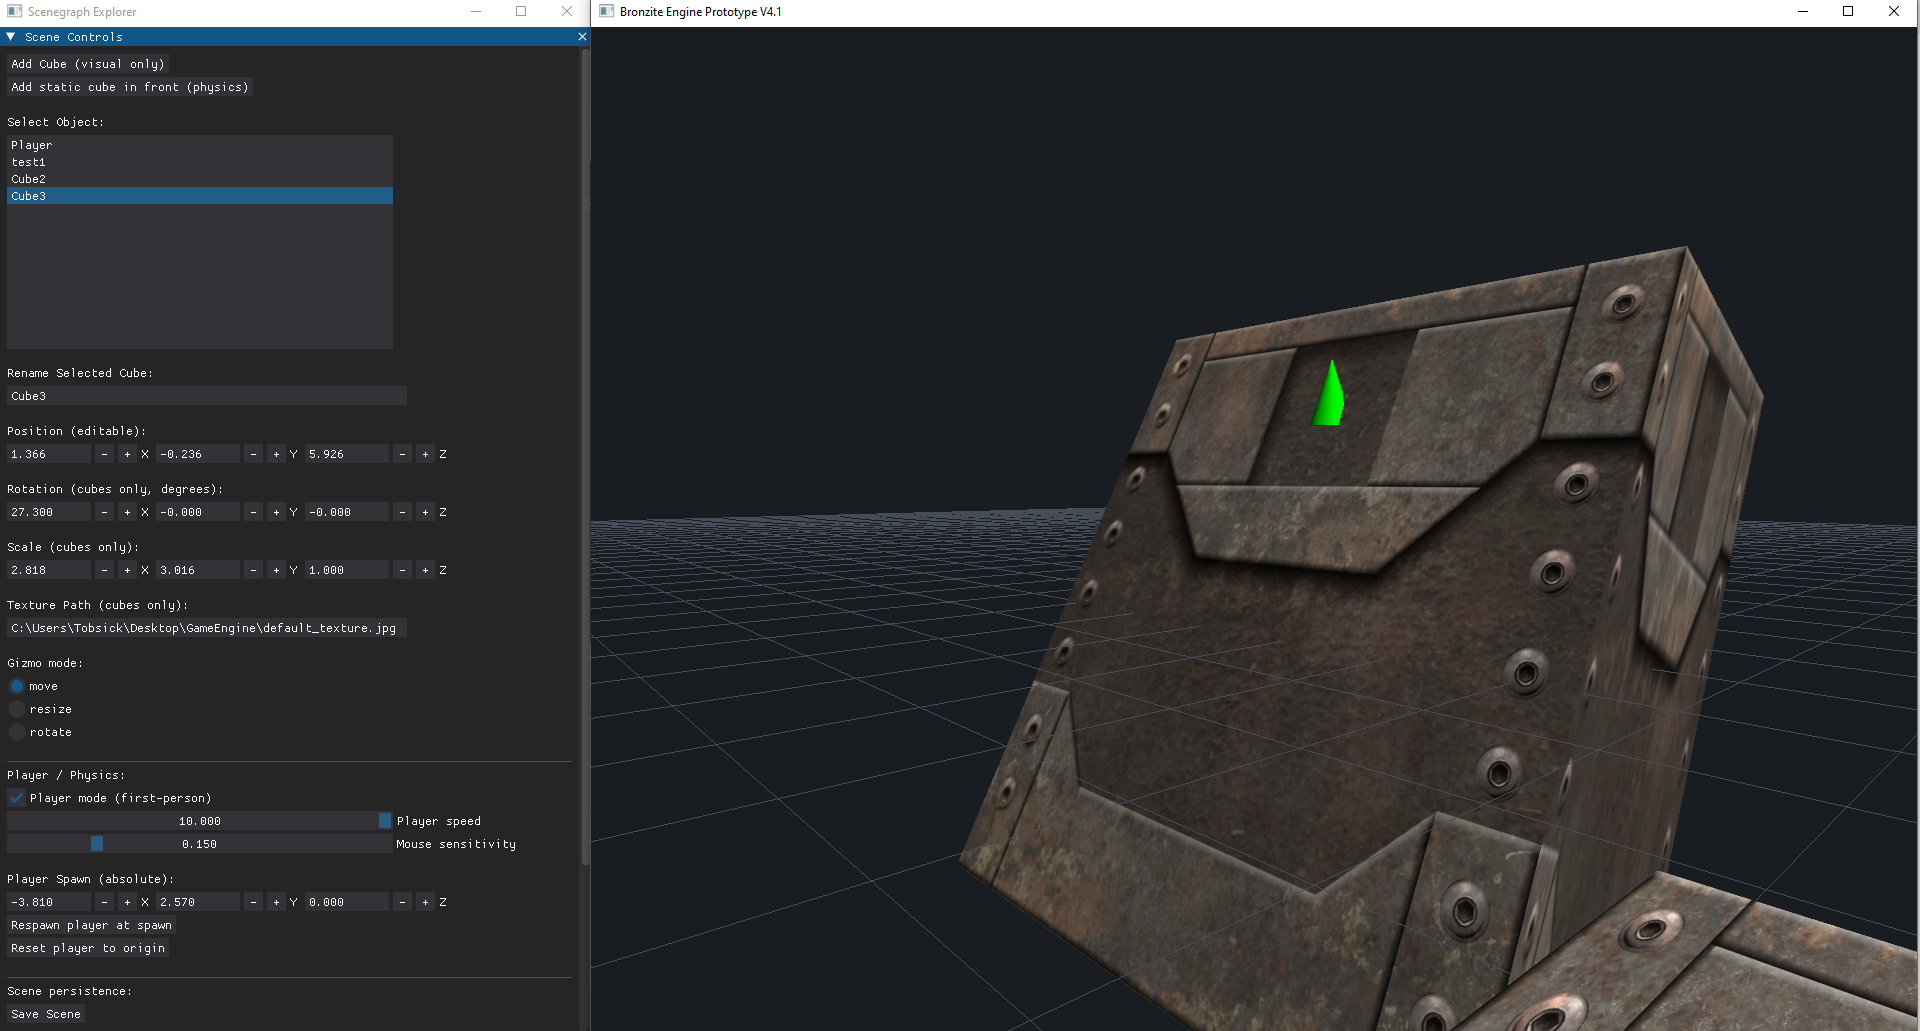The width and height of the screenshot is (1920, 1031).
Task: Click the Player Spawn Y value field
Action: click(x=198, y=902)
